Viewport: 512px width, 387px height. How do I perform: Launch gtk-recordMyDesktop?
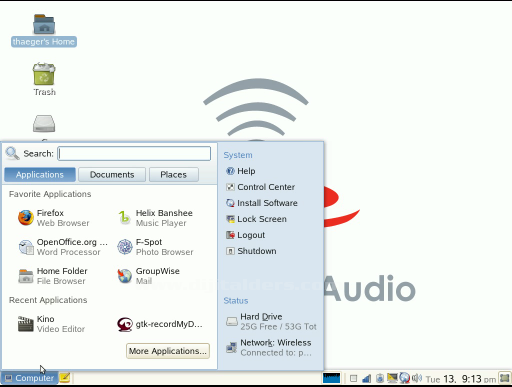click(x=160, y=324)
